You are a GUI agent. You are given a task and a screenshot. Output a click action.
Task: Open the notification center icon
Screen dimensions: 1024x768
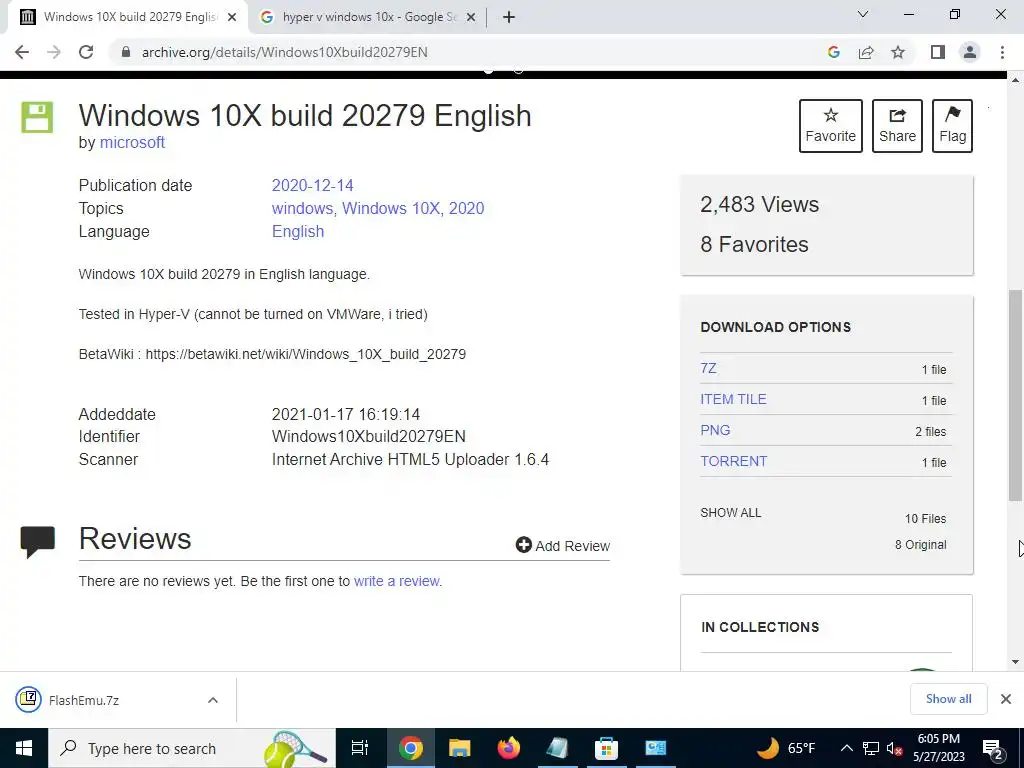(x=993, y=748)
